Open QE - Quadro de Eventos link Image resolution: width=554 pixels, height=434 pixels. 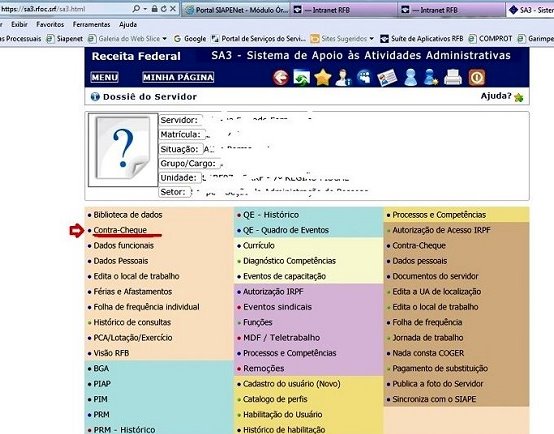[286, 230]
